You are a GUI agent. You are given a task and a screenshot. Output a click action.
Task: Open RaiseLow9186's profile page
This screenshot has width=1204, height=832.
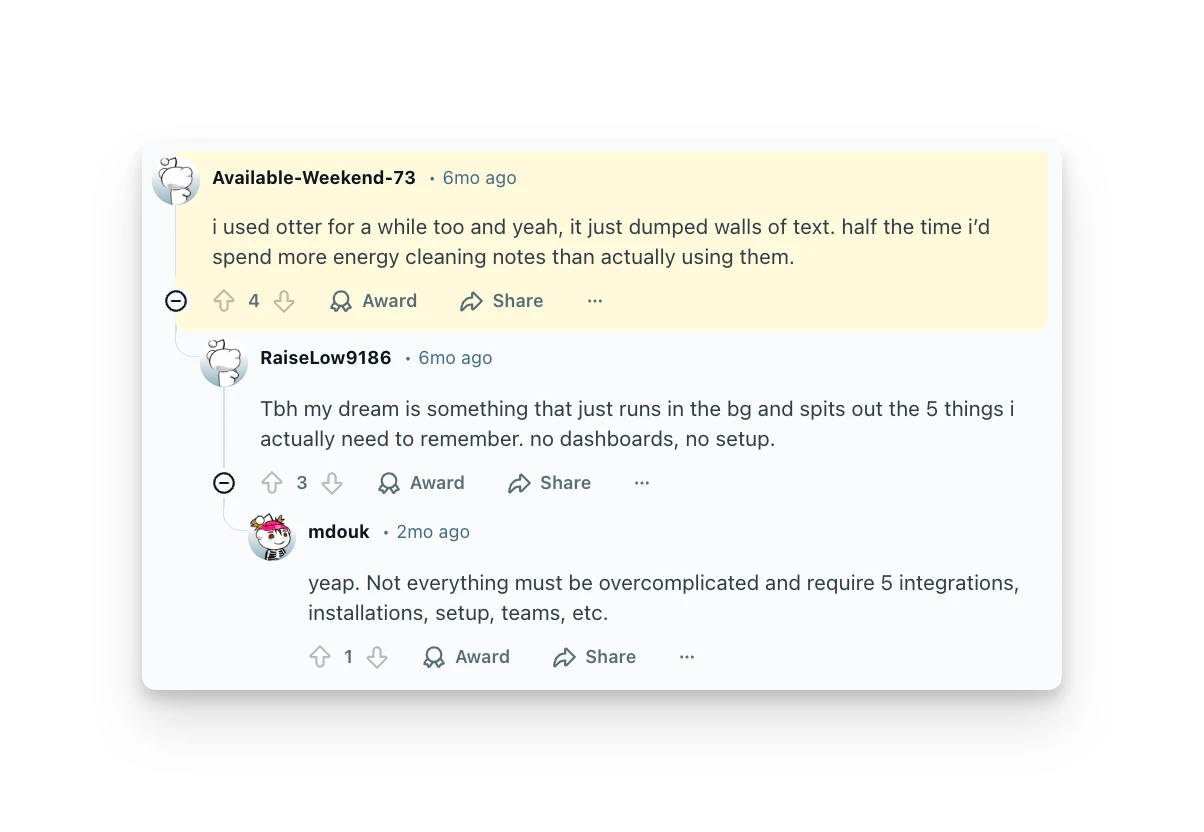click(325, 357)
